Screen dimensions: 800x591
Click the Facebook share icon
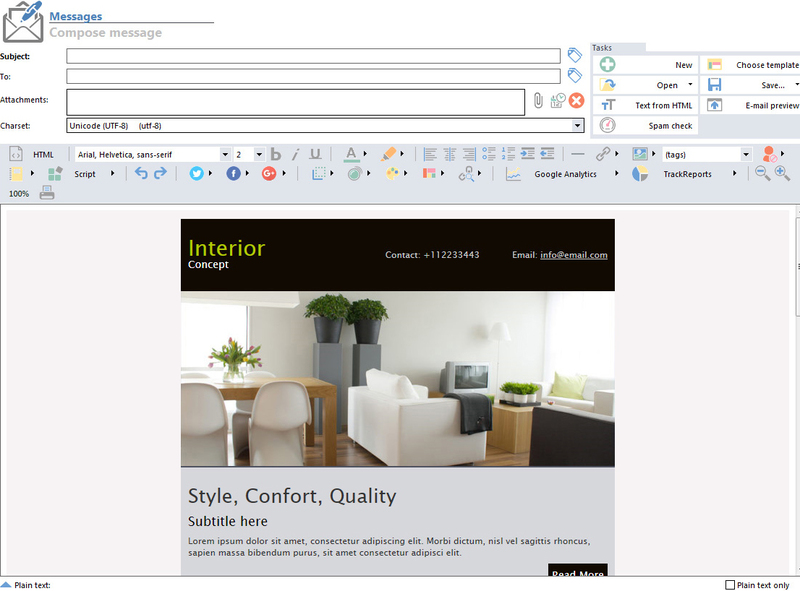tap(234, 173)
